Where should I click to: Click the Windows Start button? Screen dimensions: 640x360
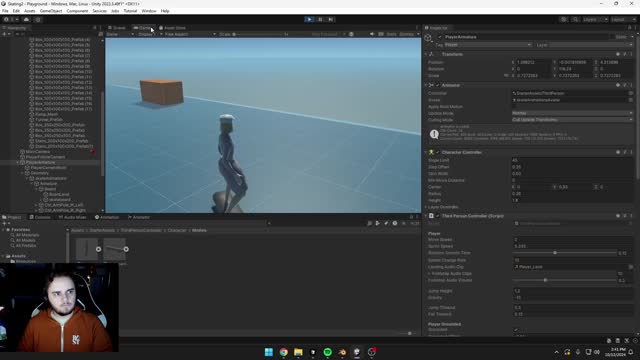point(269,352)
